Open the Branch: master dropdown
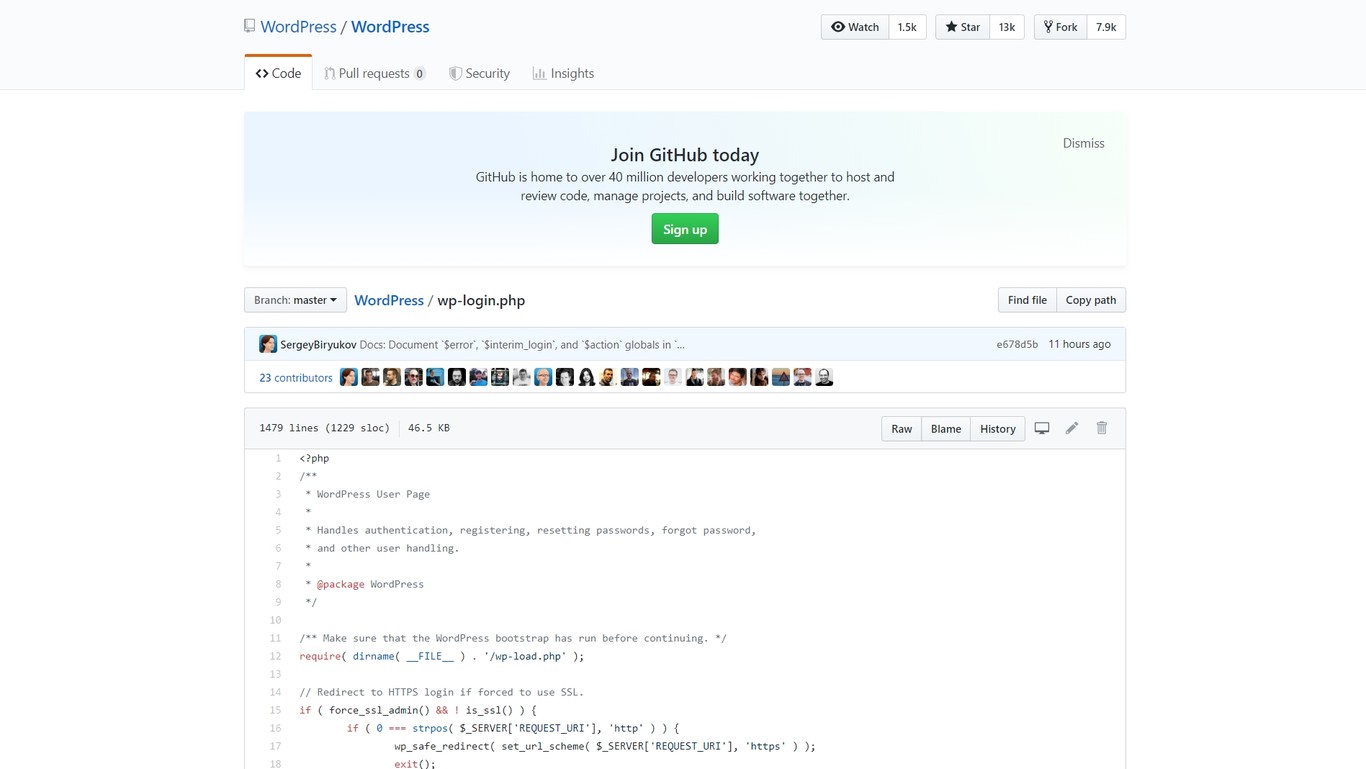The height and width of the screenshot is (769, 1366). (294, 299)
